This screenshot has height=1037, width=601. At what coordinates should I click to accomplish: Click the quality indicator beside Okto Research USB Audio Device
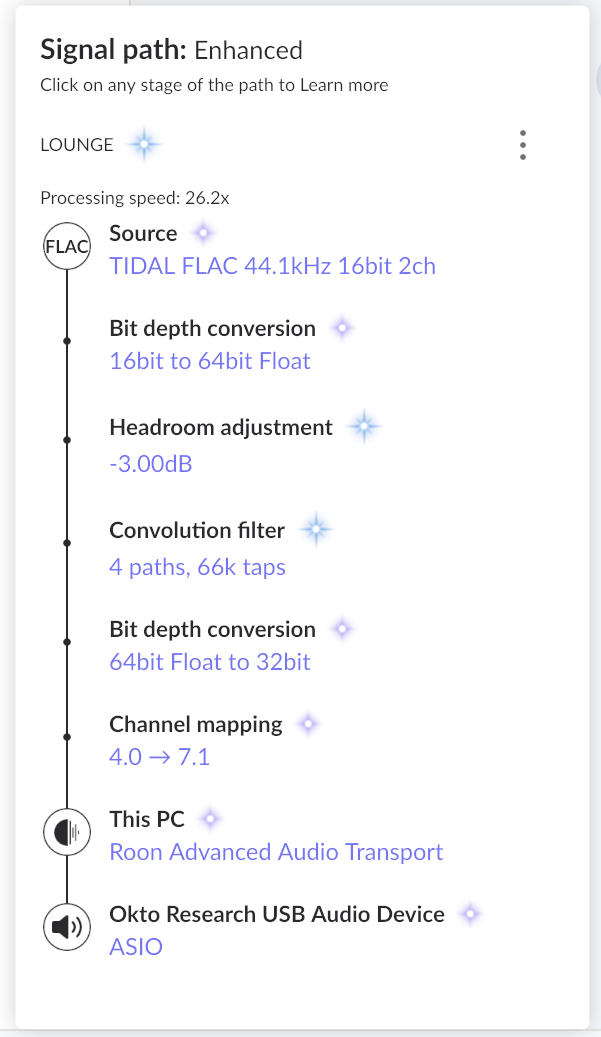tap(469, 913)
